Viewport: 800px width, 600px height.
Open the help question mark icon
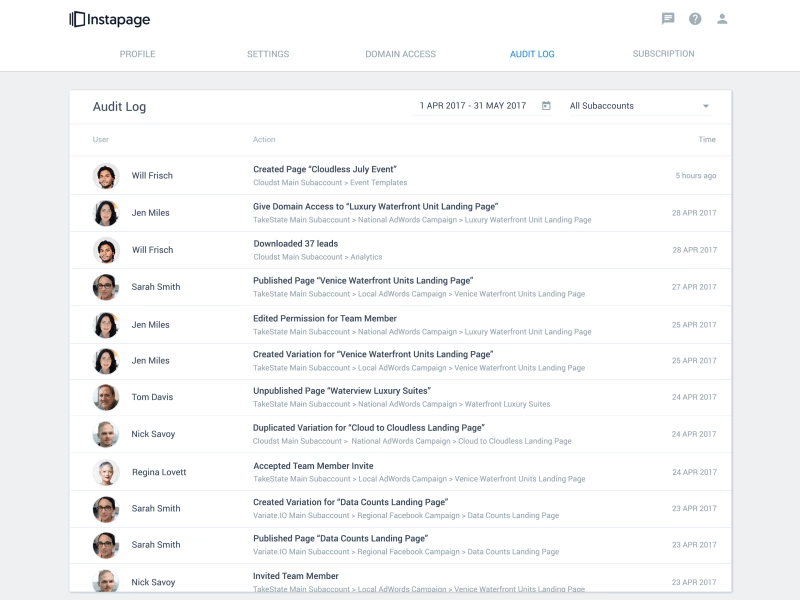click(695, 19)
